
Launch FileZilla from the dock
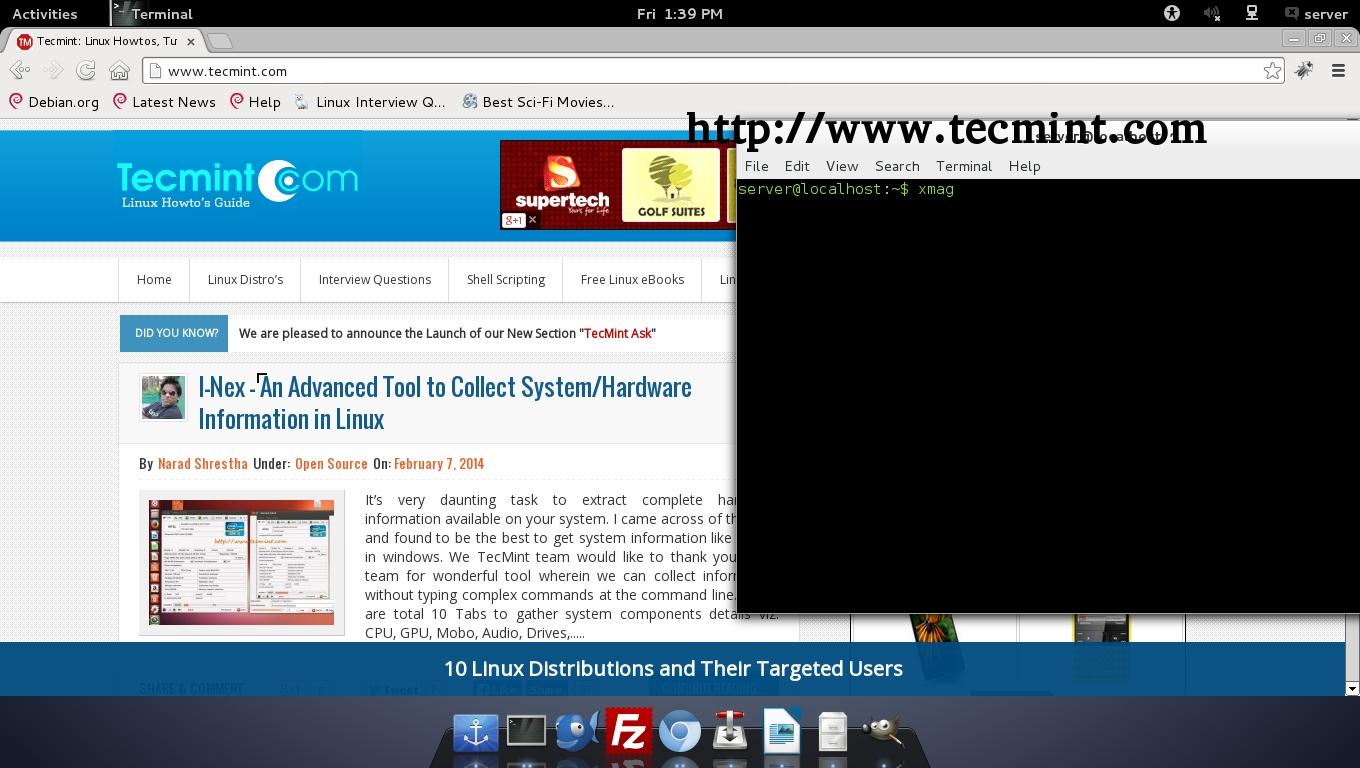pyautogui.click(x=629, y=731)
